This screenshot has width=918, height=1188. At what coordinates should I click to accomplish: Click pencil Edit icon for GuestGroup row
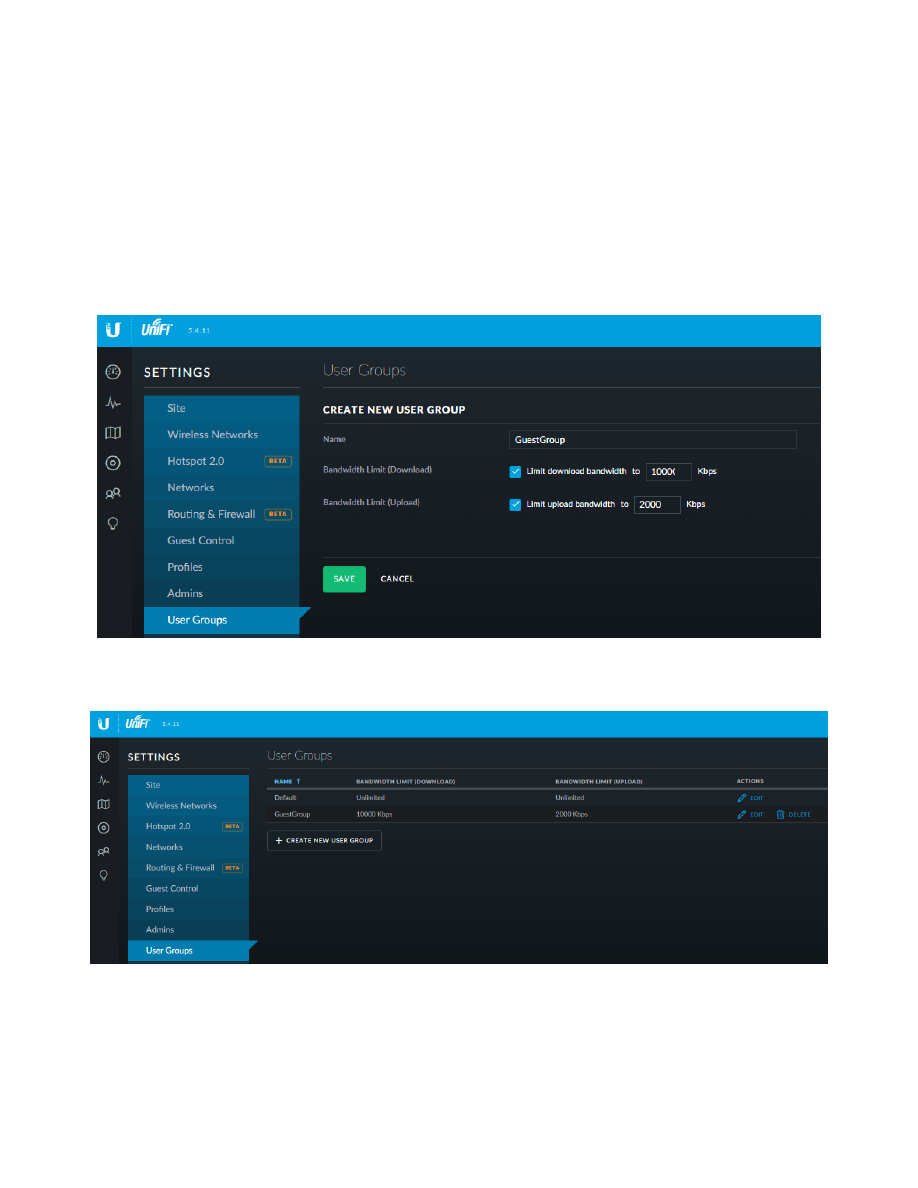pos(742,815)
